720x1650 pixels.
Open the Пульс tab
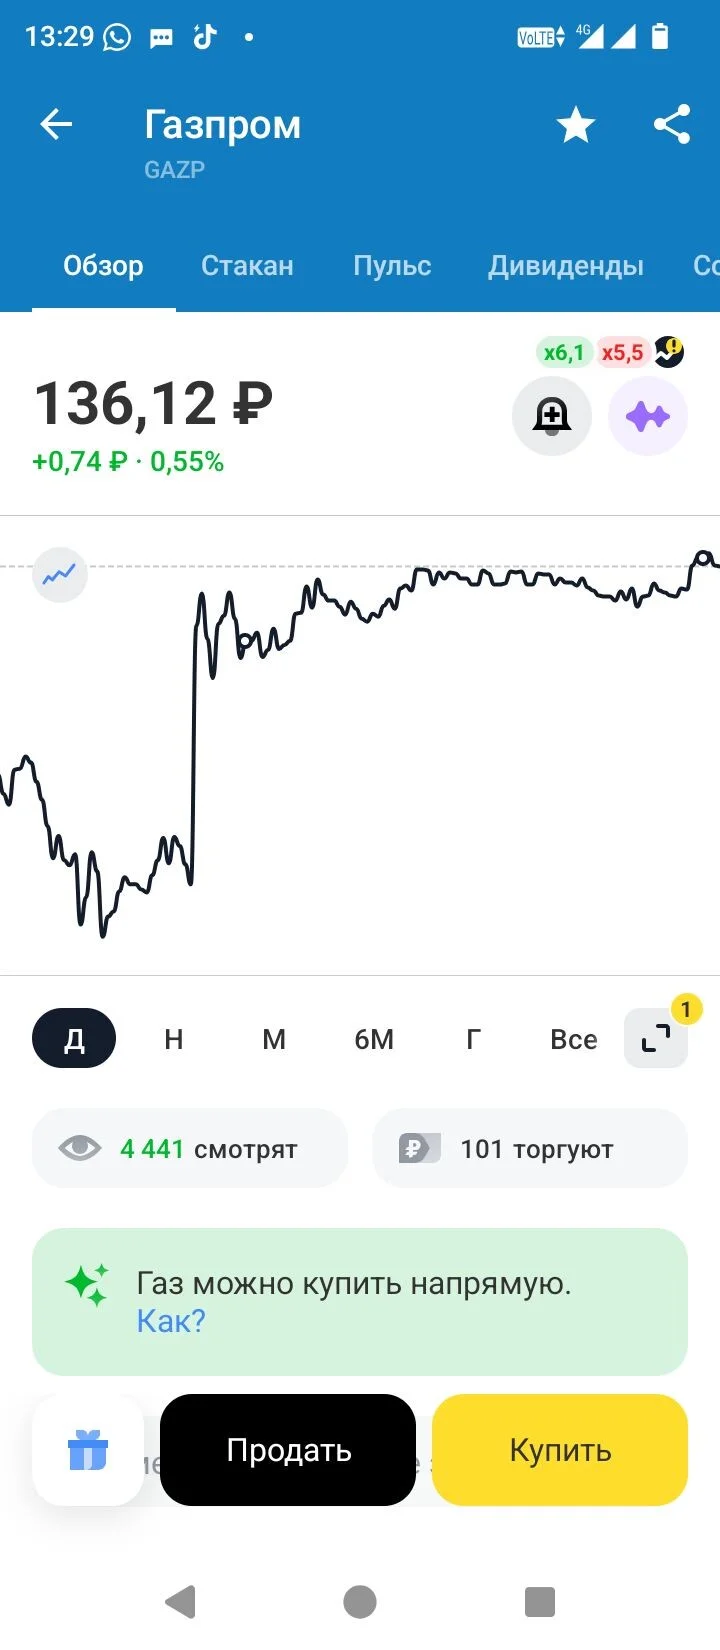click(392, 265)
